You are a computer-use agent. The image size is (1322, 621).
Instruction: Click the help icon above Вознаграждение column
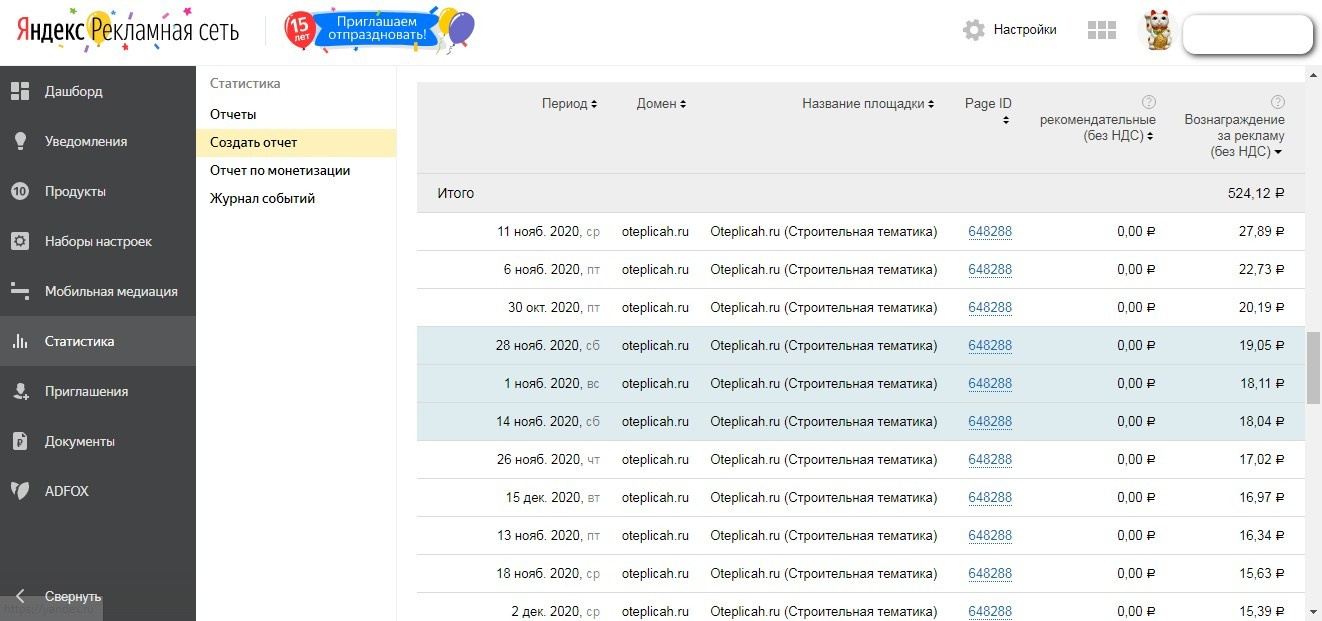(1277, 102)
